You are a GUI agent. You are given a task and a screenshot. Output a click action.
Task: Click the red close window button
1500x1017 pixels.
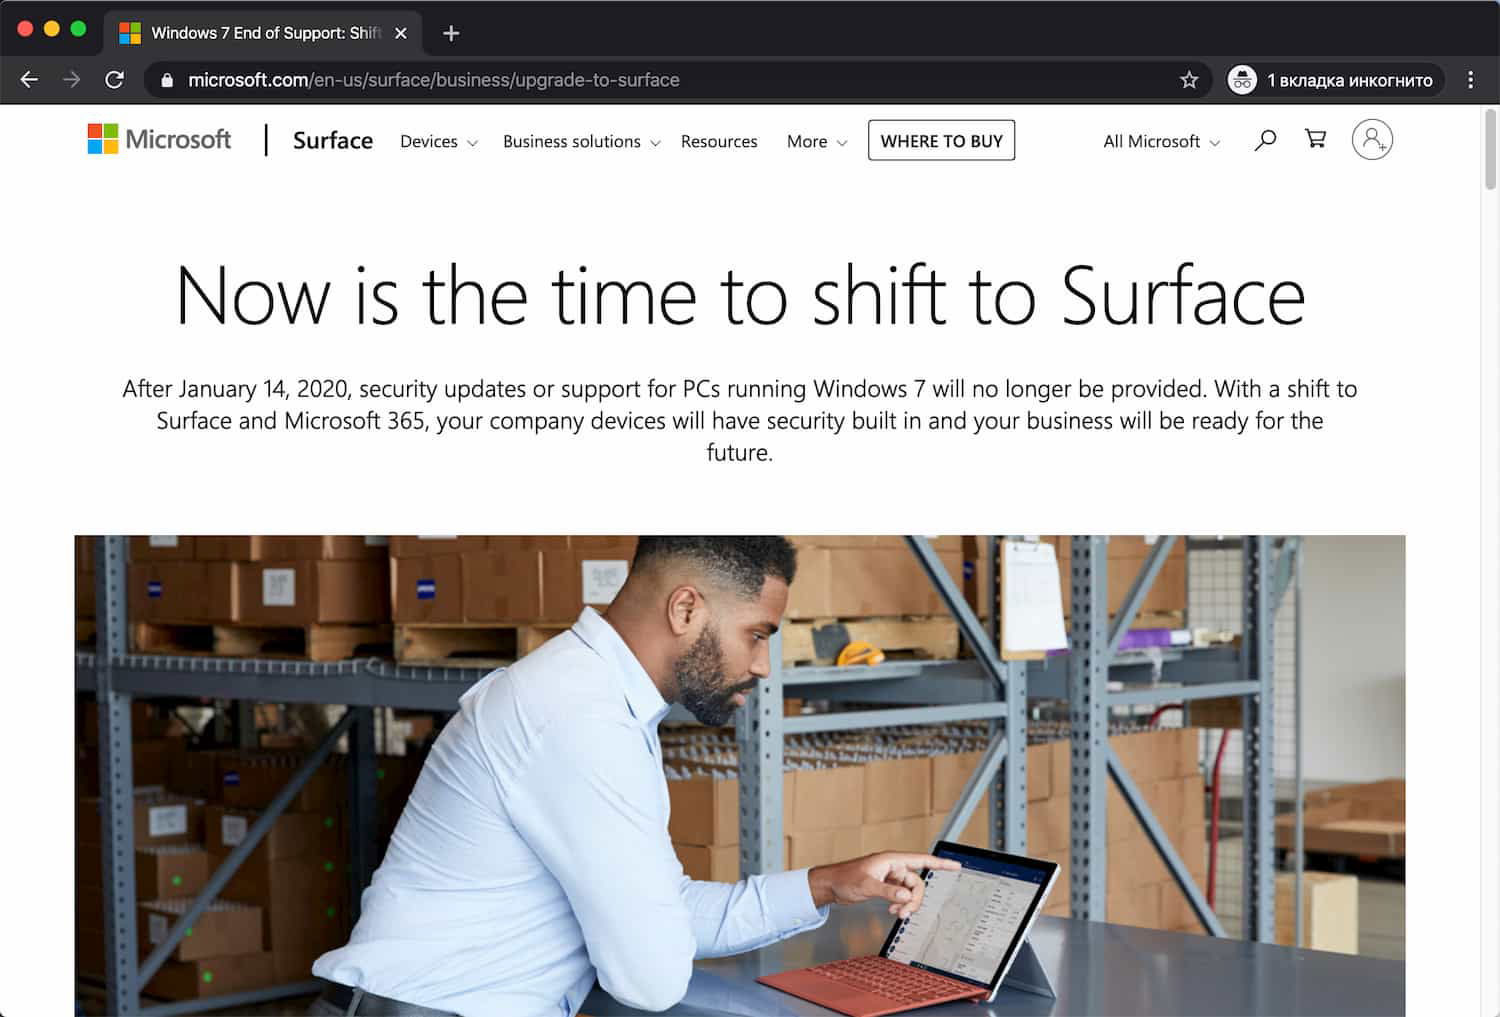[26, 29]
